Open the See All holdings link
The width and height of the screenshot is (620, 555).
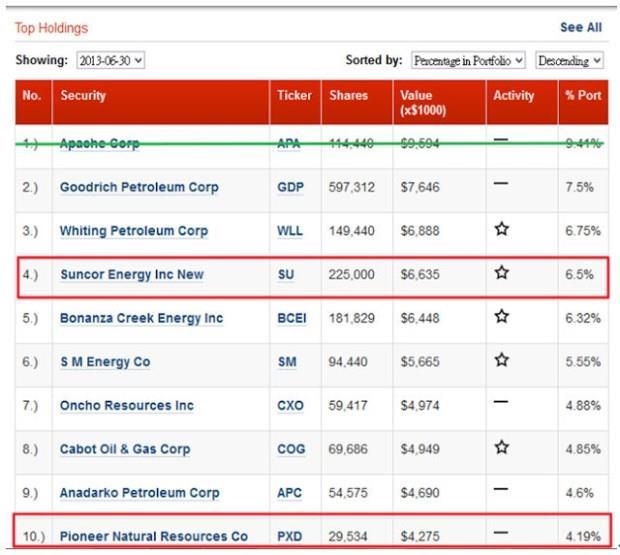581,27
